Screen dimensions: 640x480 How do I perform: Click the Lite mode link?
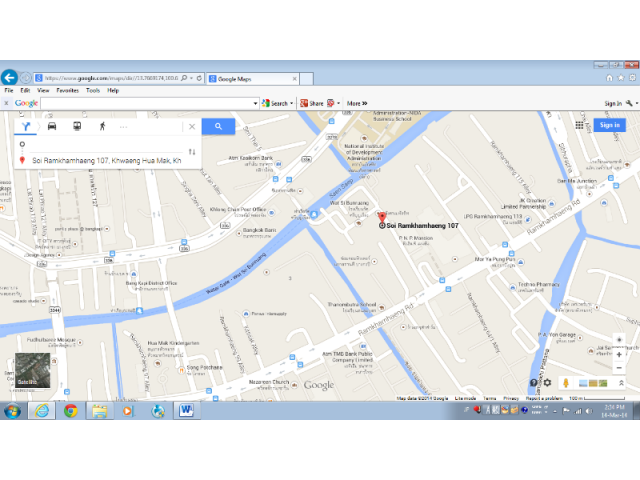(x=466, y=398)
